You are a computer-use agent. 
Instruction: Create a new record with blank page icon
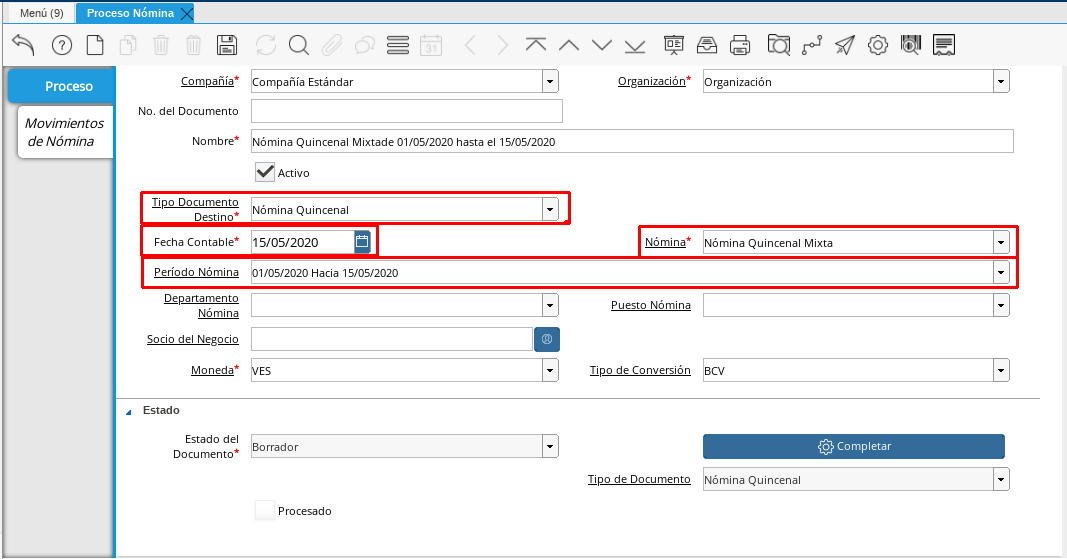[x=95, y=45]
